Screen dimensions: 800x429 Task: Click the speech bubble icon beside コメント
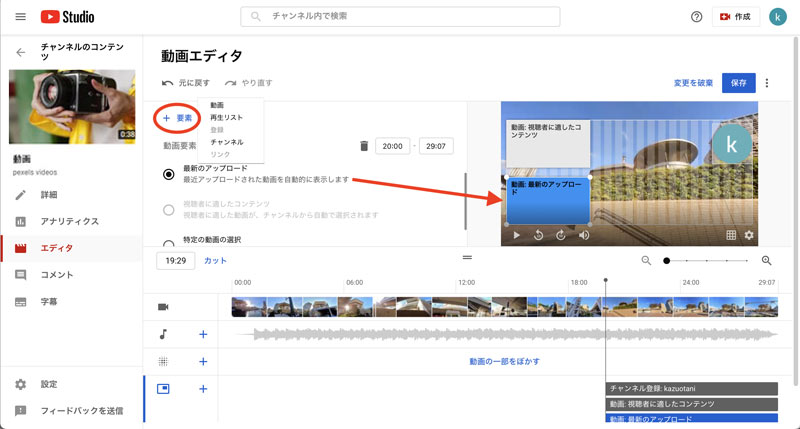click(20, 275)
